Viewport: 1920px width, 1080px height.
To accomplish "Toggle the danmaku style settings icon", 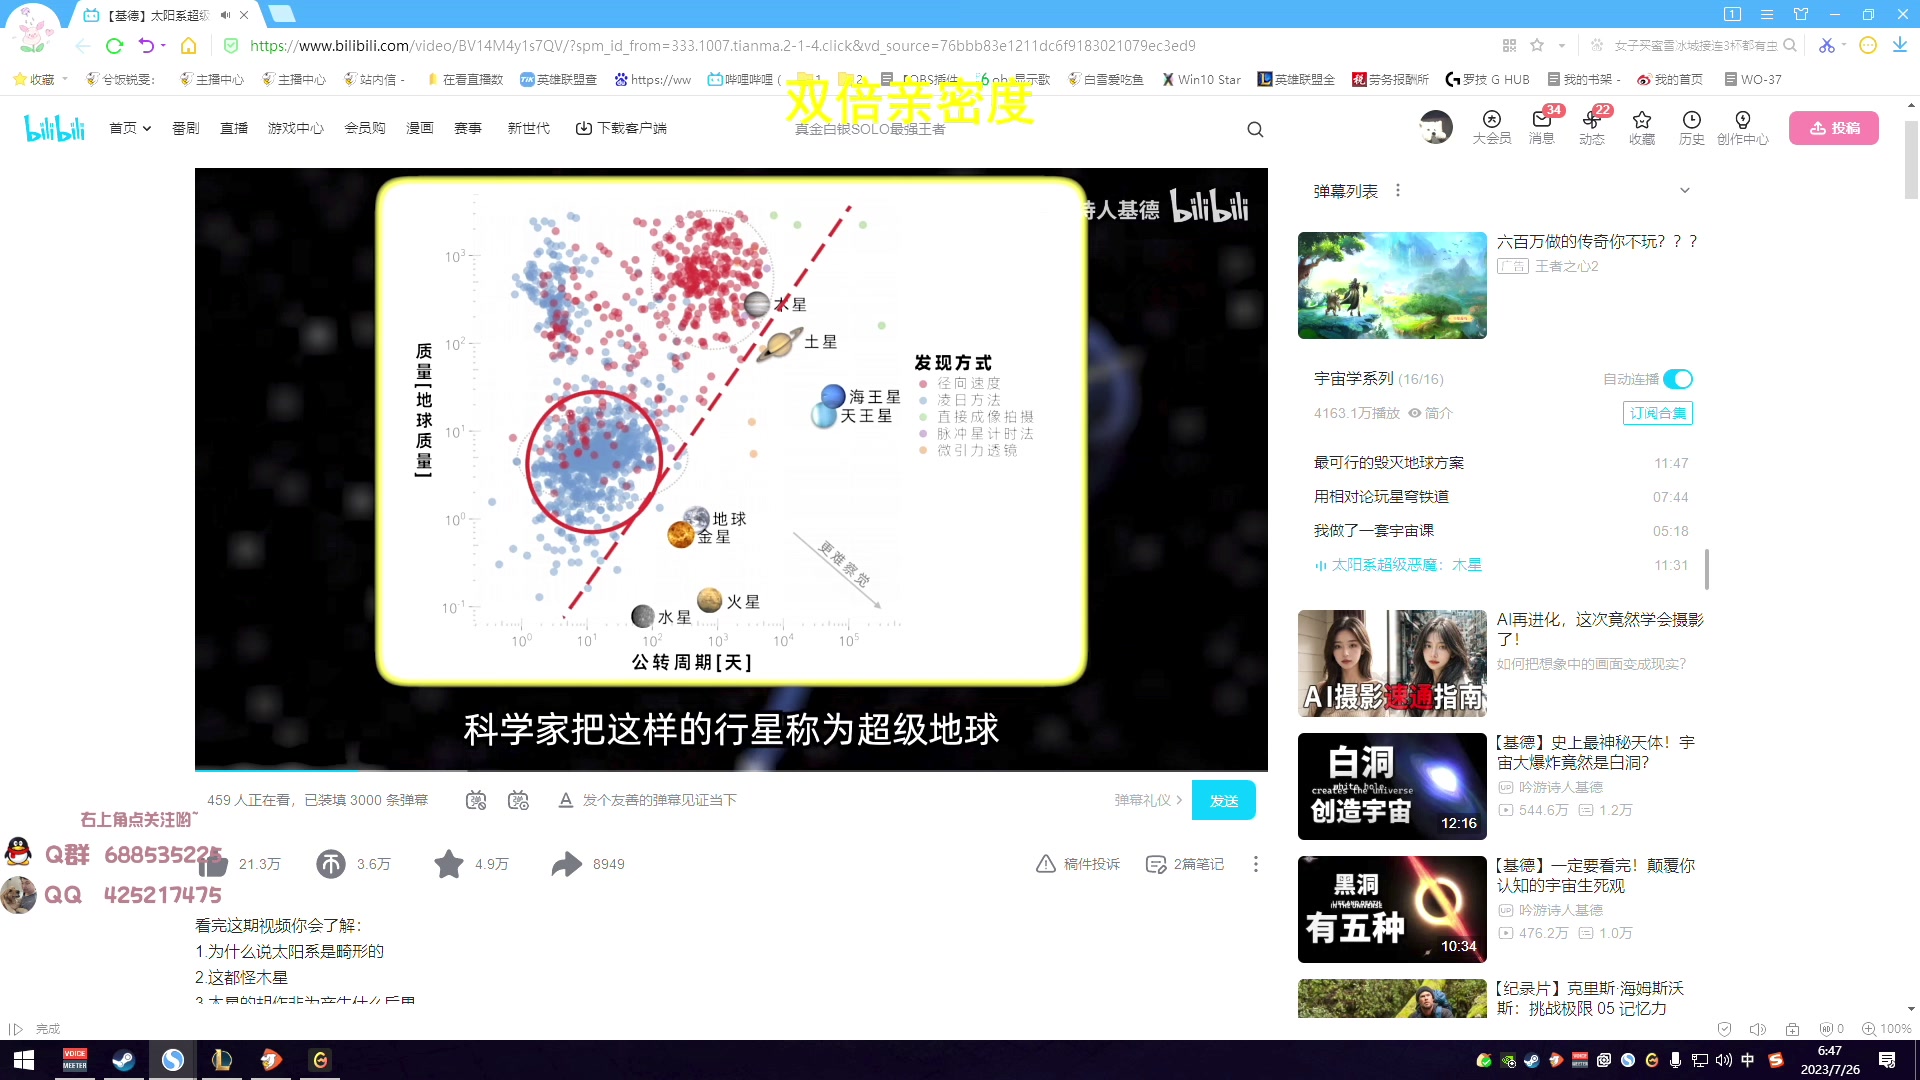I will 519,800.
